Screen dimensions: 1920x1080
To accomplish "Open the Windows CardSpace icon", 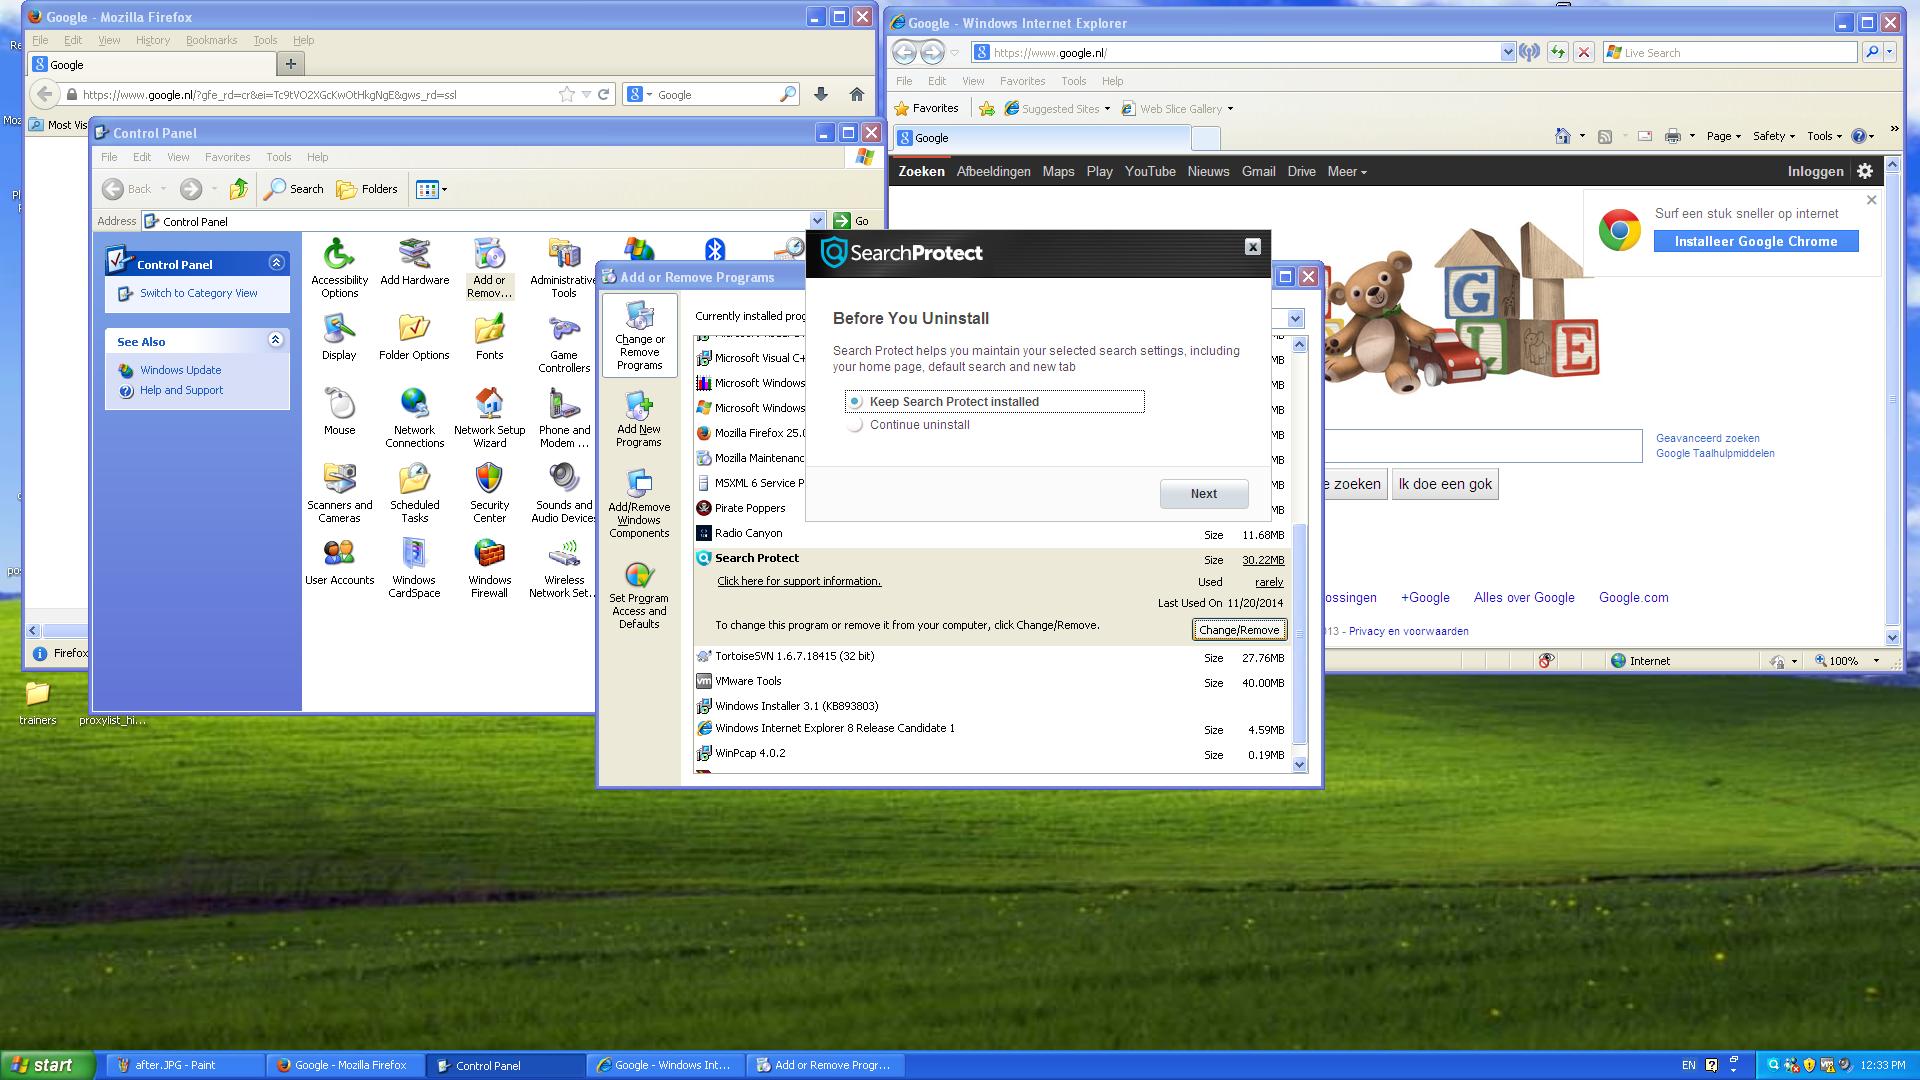I will [x=414, y=568].
